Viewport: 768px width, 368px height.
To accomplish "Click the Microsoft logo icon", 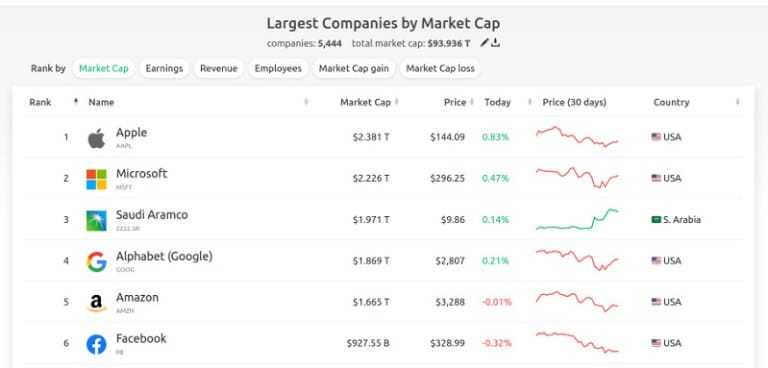I will pyautogui.click(x=96, y=179).
